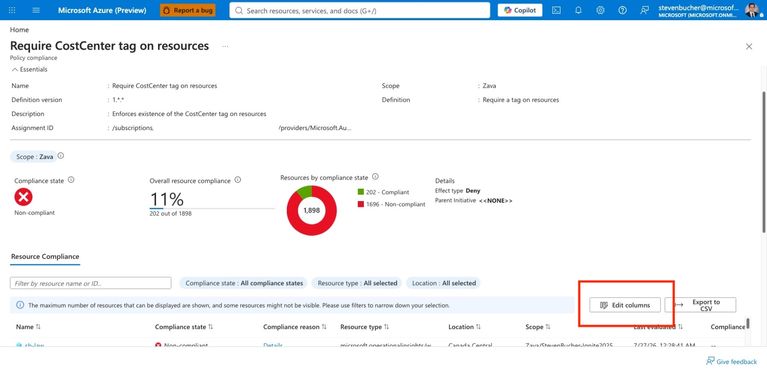The height and width of the screenshot is (376, 767).
Task: Click the Give feedback link
Action: pyautogui.click(x=731, y=361)
